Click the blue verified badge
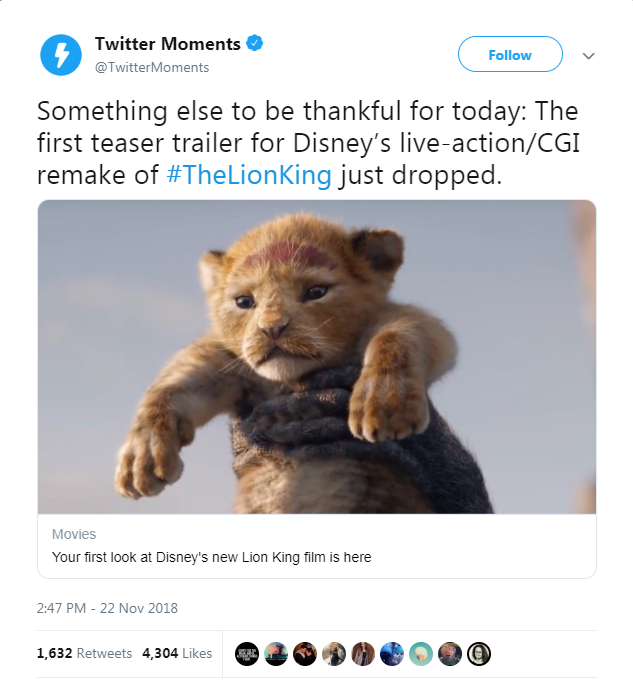The height and width of the screenshot is (680, 633). coord(256,44)
